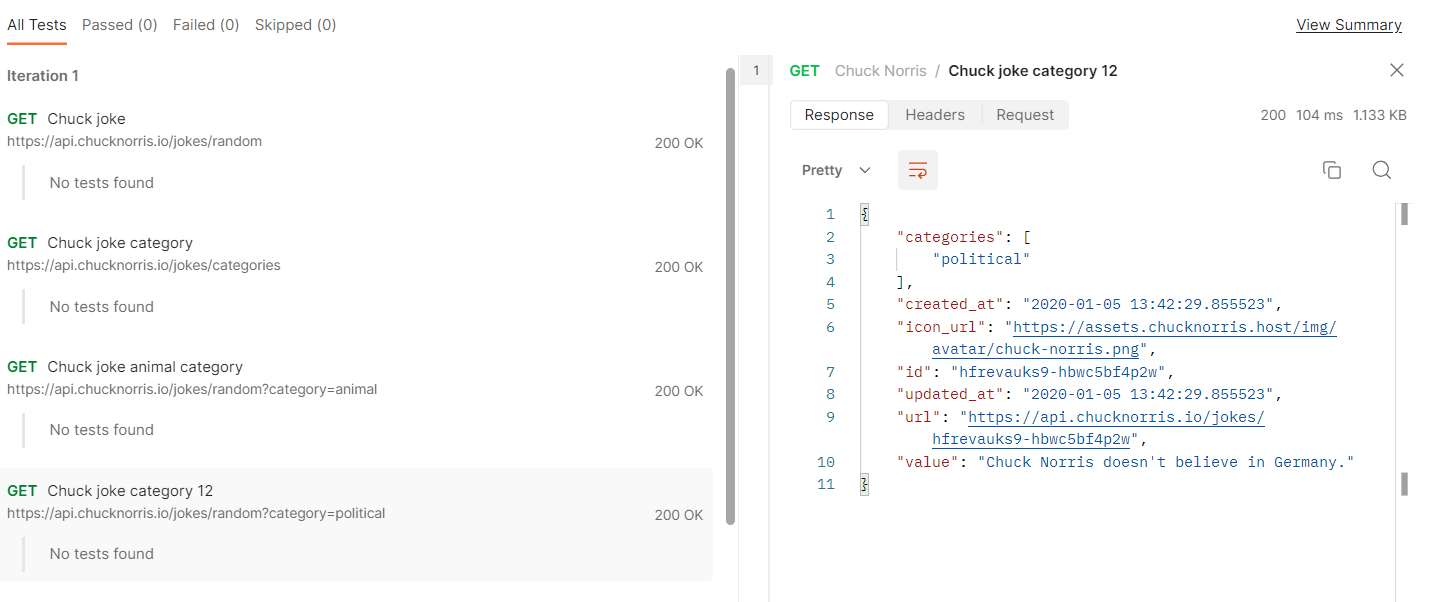Click the 200 OK status for Chuck joke
This screenshot has width=1432, height=602.
point(679,143)
